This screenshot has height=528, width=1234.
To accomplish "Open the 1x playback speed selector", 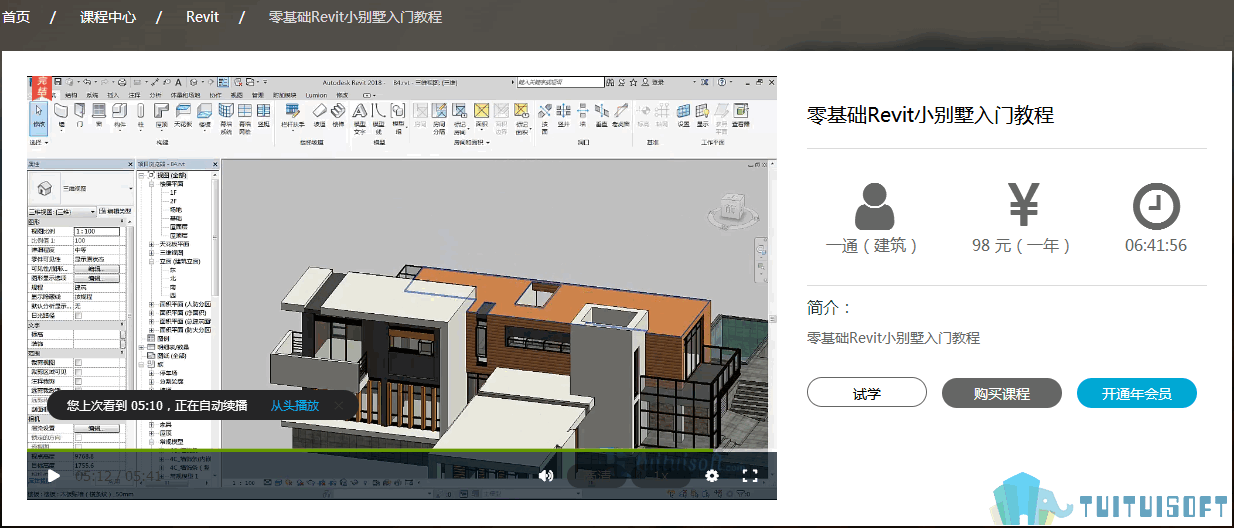I will 661,476.
